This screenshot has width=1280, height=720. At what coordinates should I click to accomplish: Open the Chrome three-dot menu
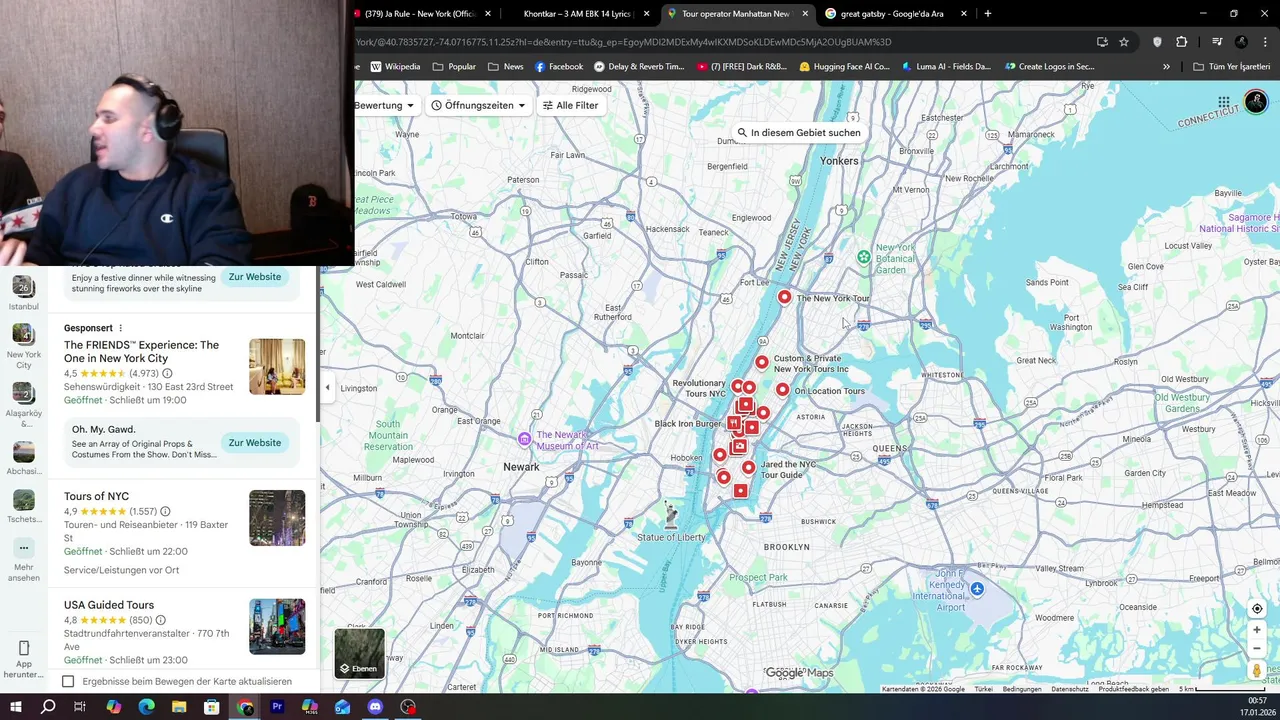pyautogui.click(x=1263, y=42)
